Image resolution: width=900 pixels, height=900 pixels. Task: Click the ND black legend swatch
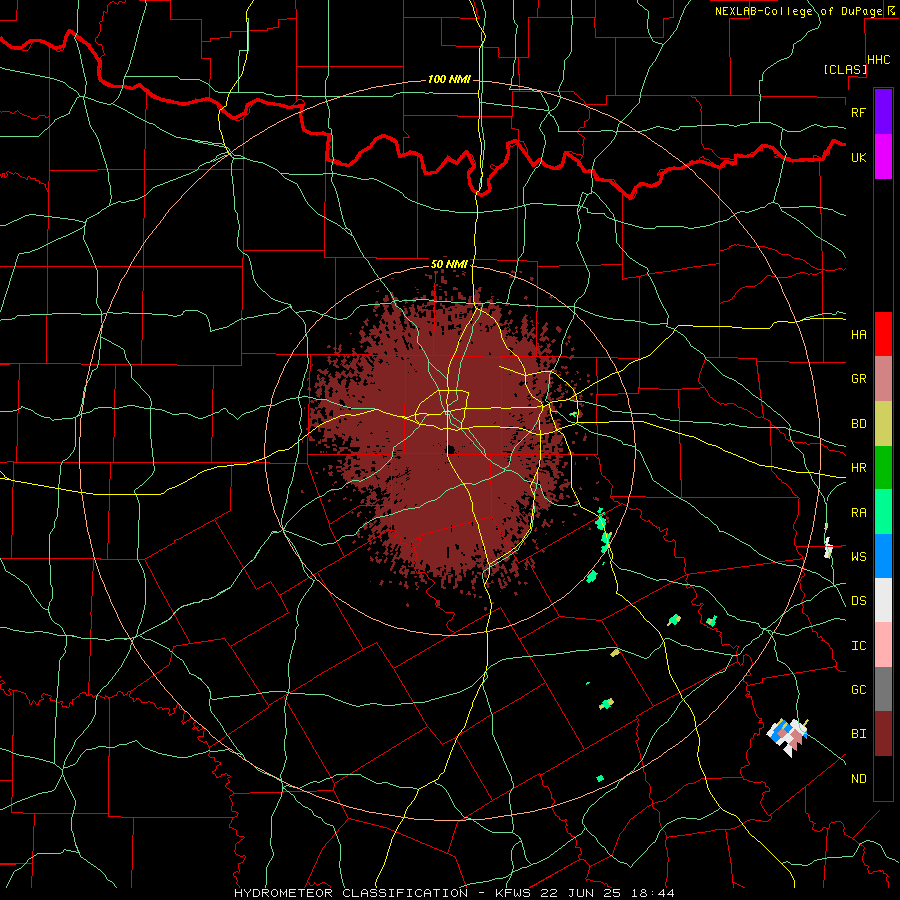point(883,778)
